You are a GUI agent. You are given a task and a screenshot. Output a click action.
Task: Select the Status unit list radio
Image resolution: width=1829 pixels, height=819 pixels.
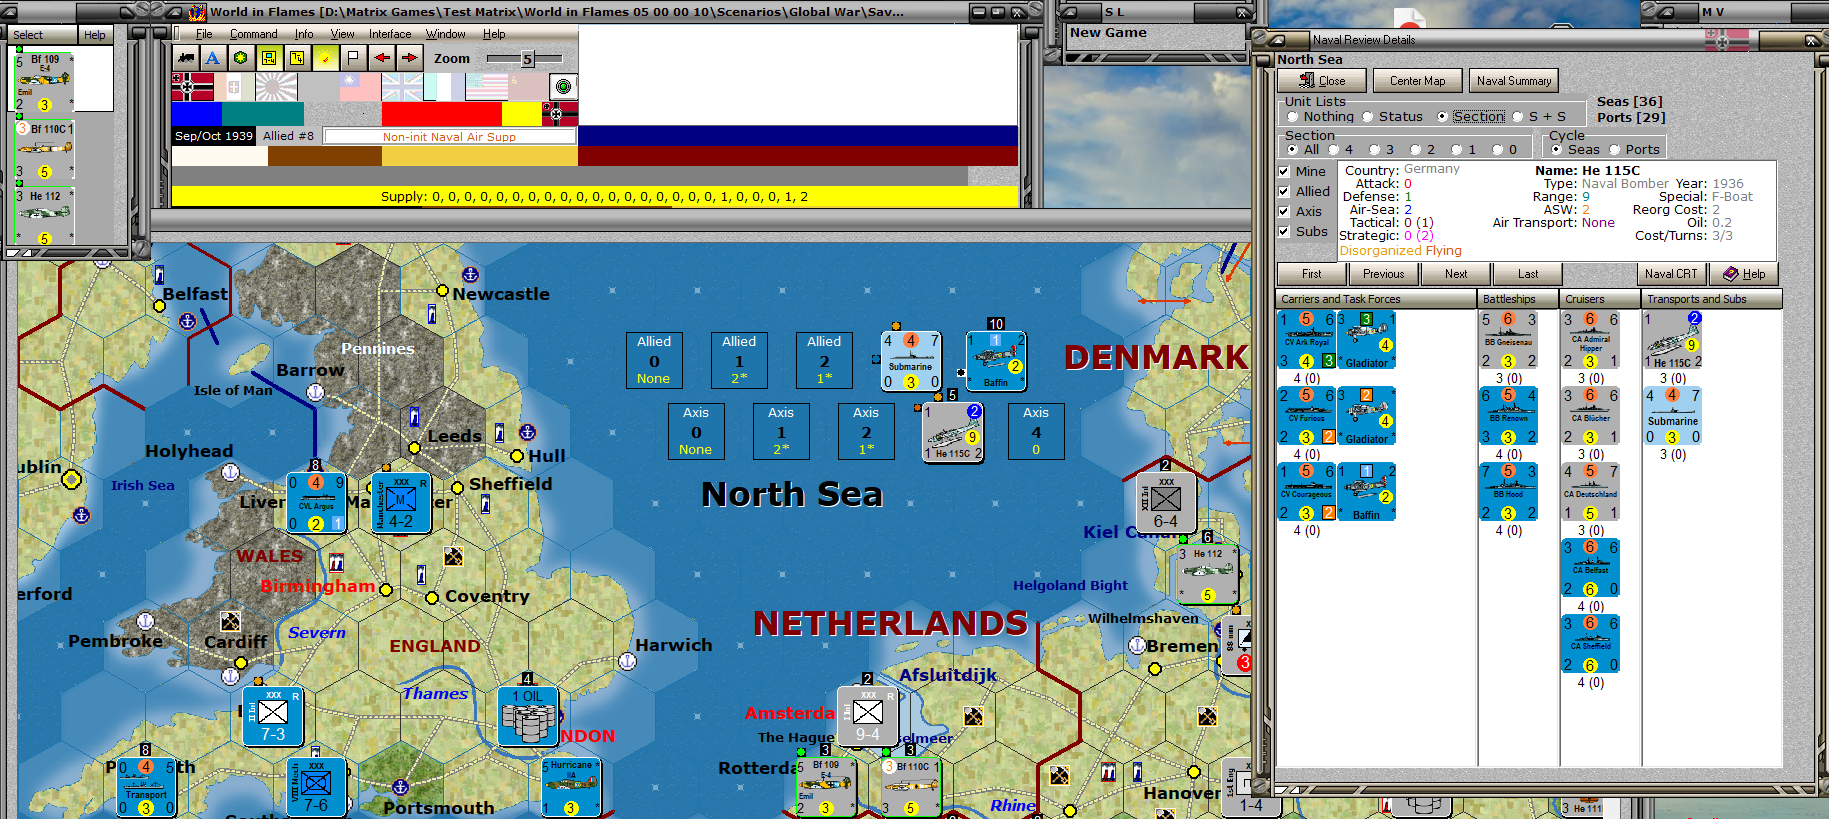tap(1368, 117)
